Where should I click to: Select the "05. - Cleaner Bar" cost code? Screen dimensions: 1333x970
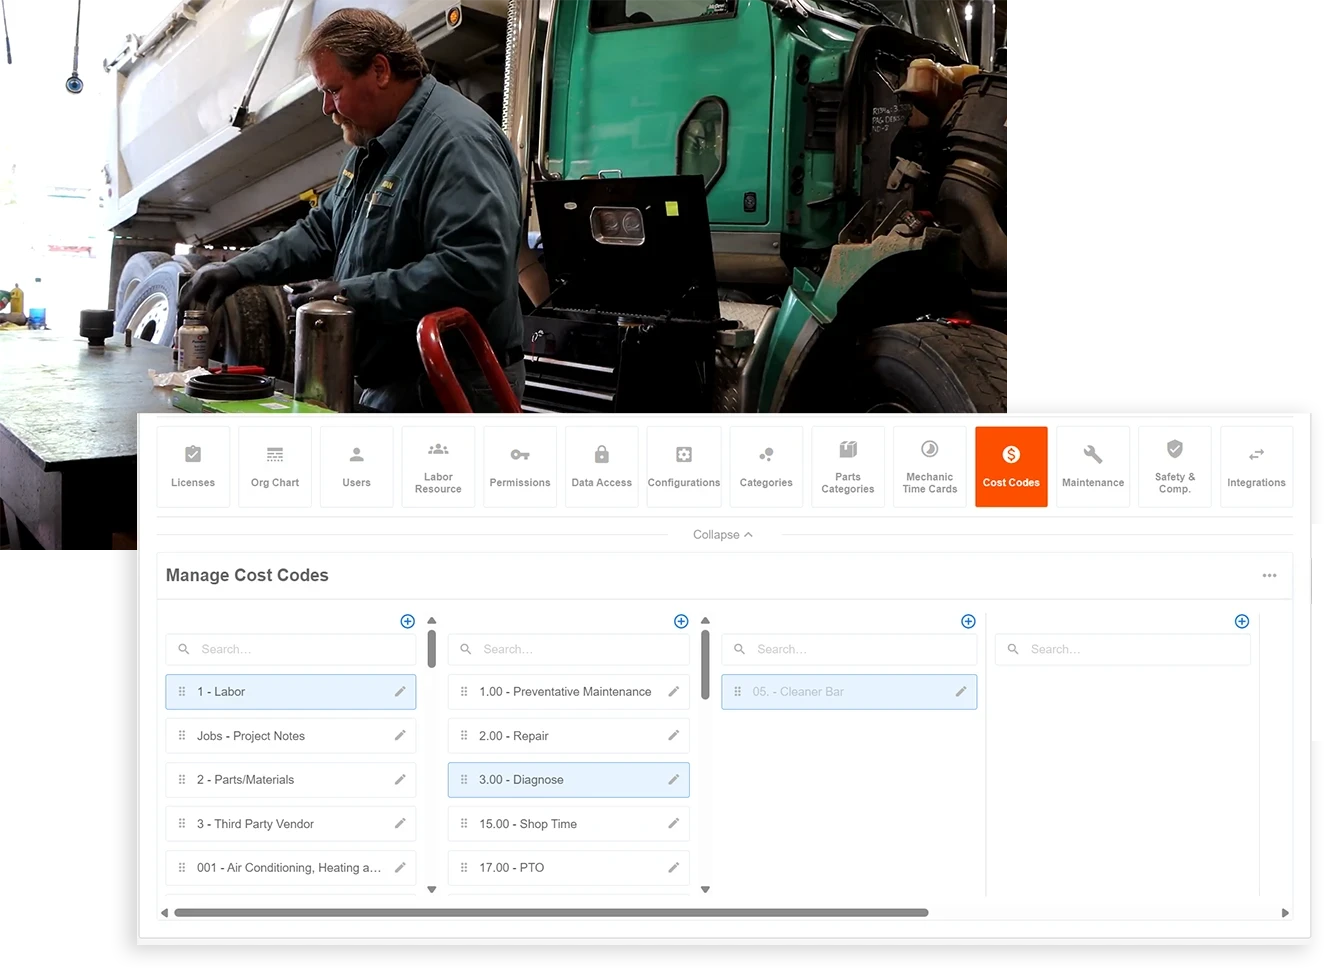849,691
